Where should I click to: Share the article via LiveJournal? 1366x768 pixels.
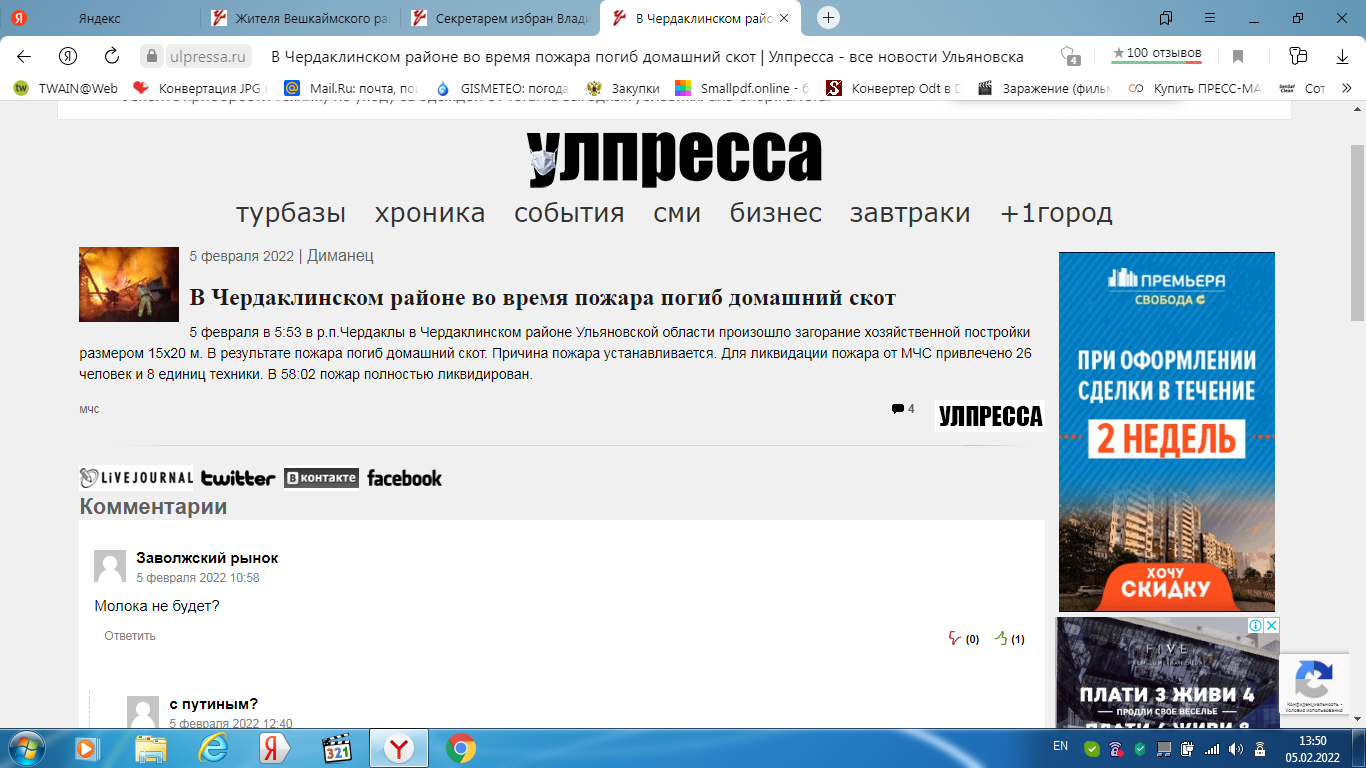[136, 478]
